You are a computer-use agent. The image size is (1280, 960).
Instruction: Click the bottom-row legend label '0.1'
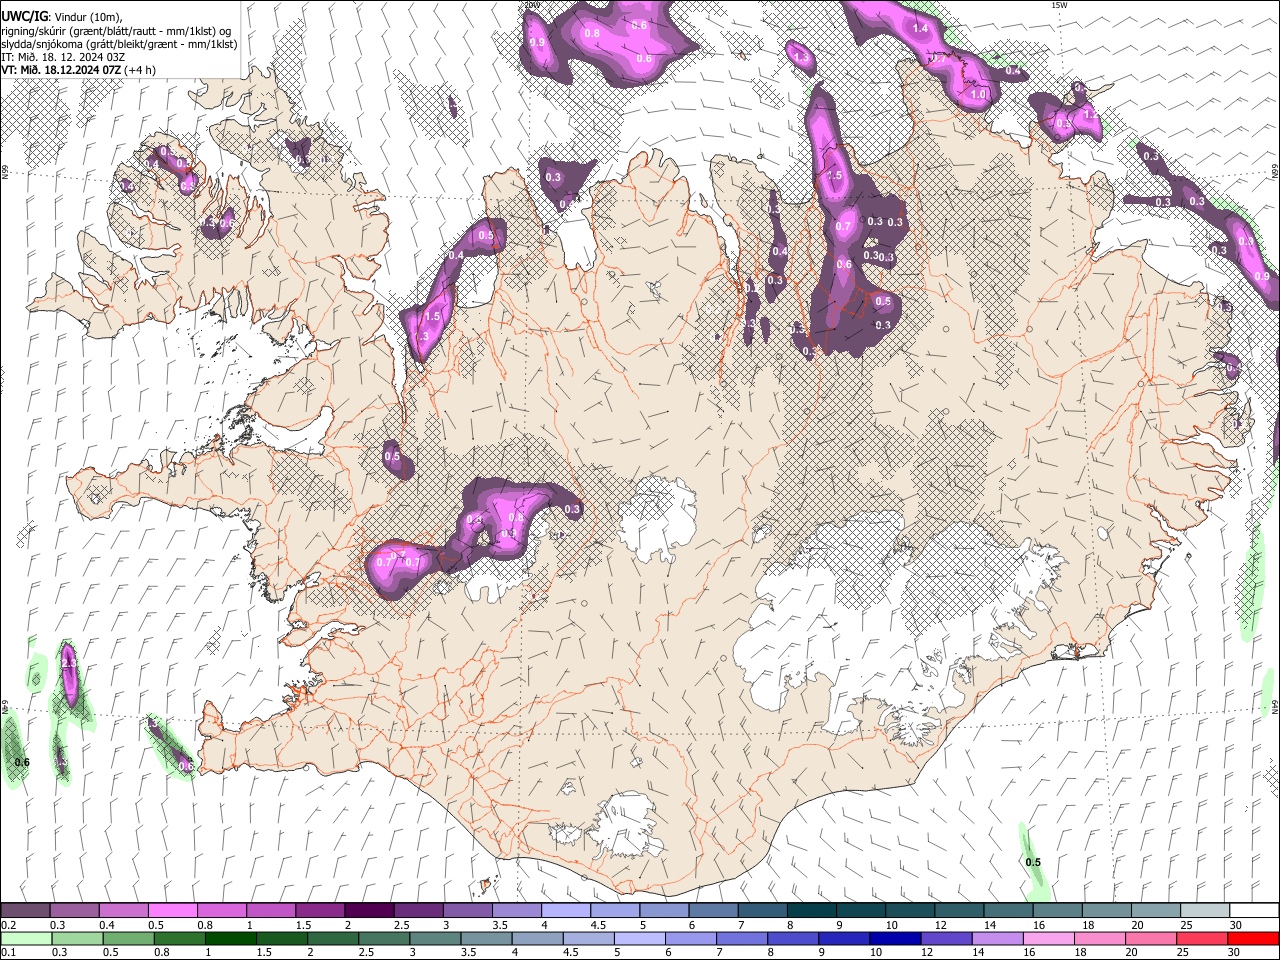(8, 953)
